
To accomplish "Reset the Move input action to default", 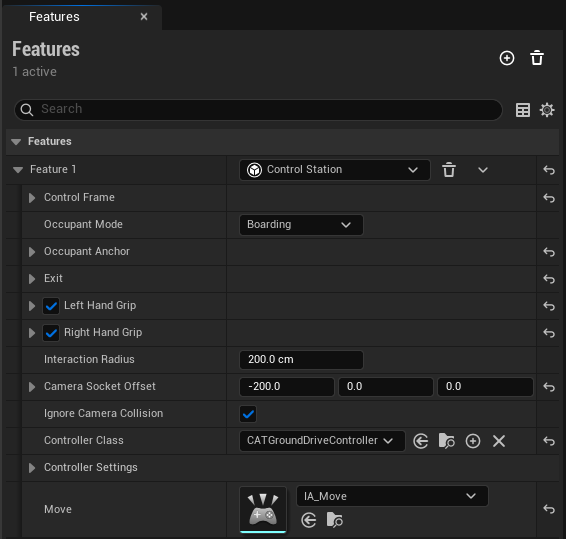I will click(549, 509).
